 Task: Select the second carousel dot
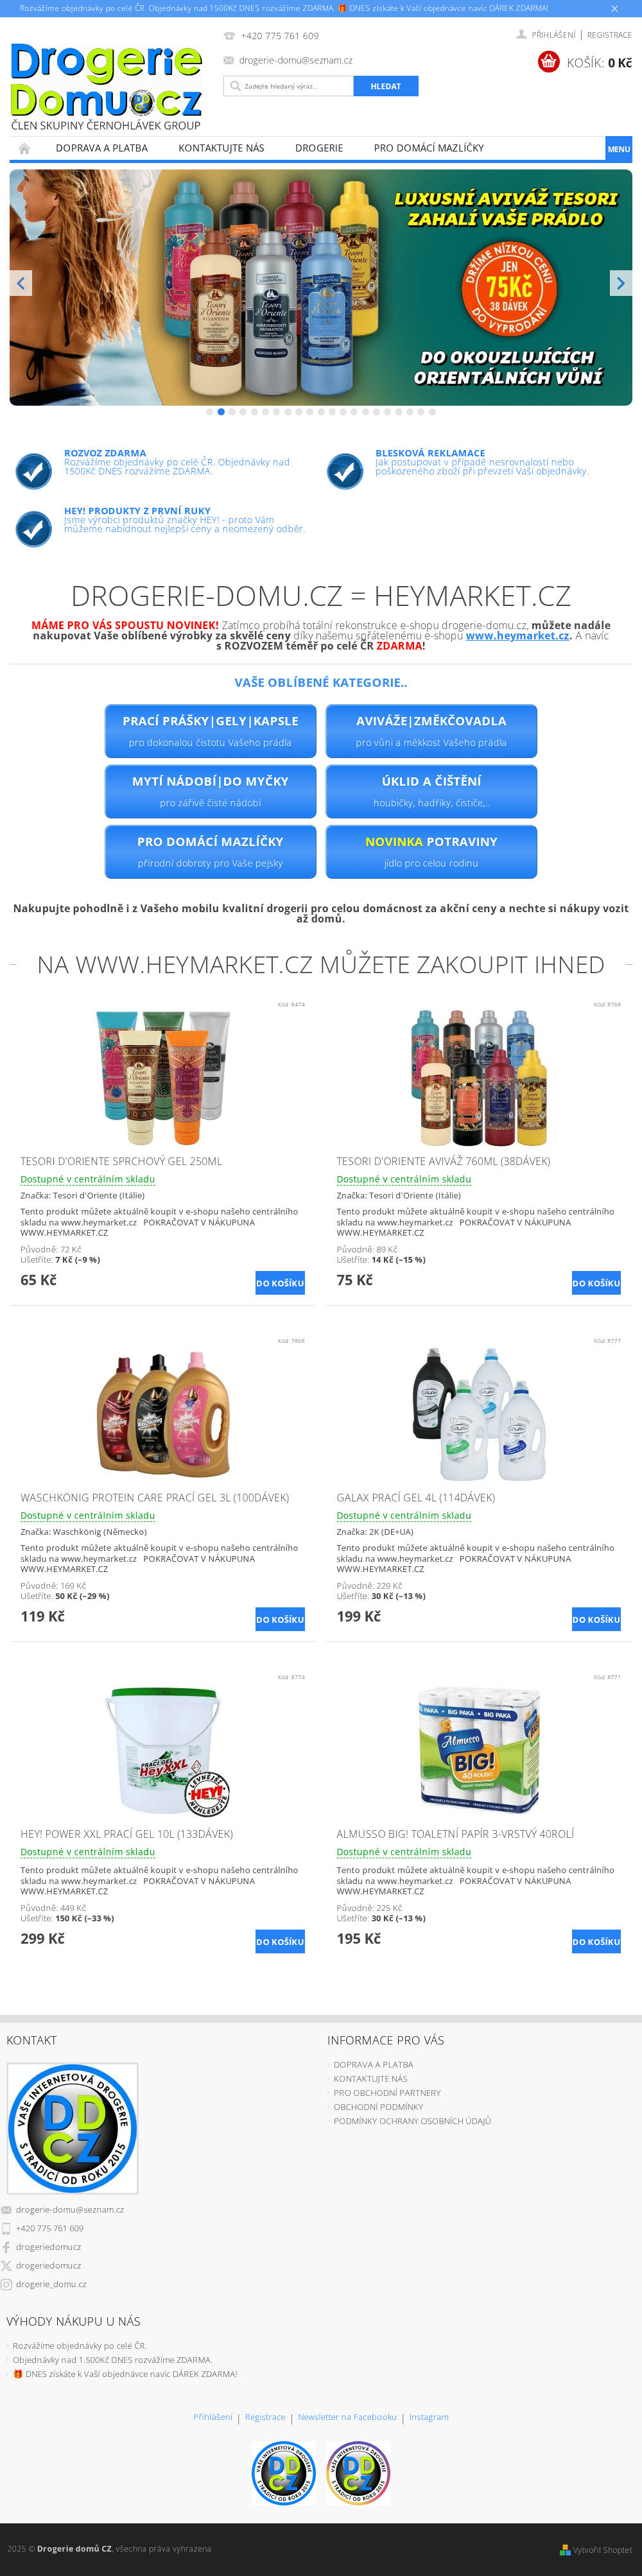(x=221, y=412)
